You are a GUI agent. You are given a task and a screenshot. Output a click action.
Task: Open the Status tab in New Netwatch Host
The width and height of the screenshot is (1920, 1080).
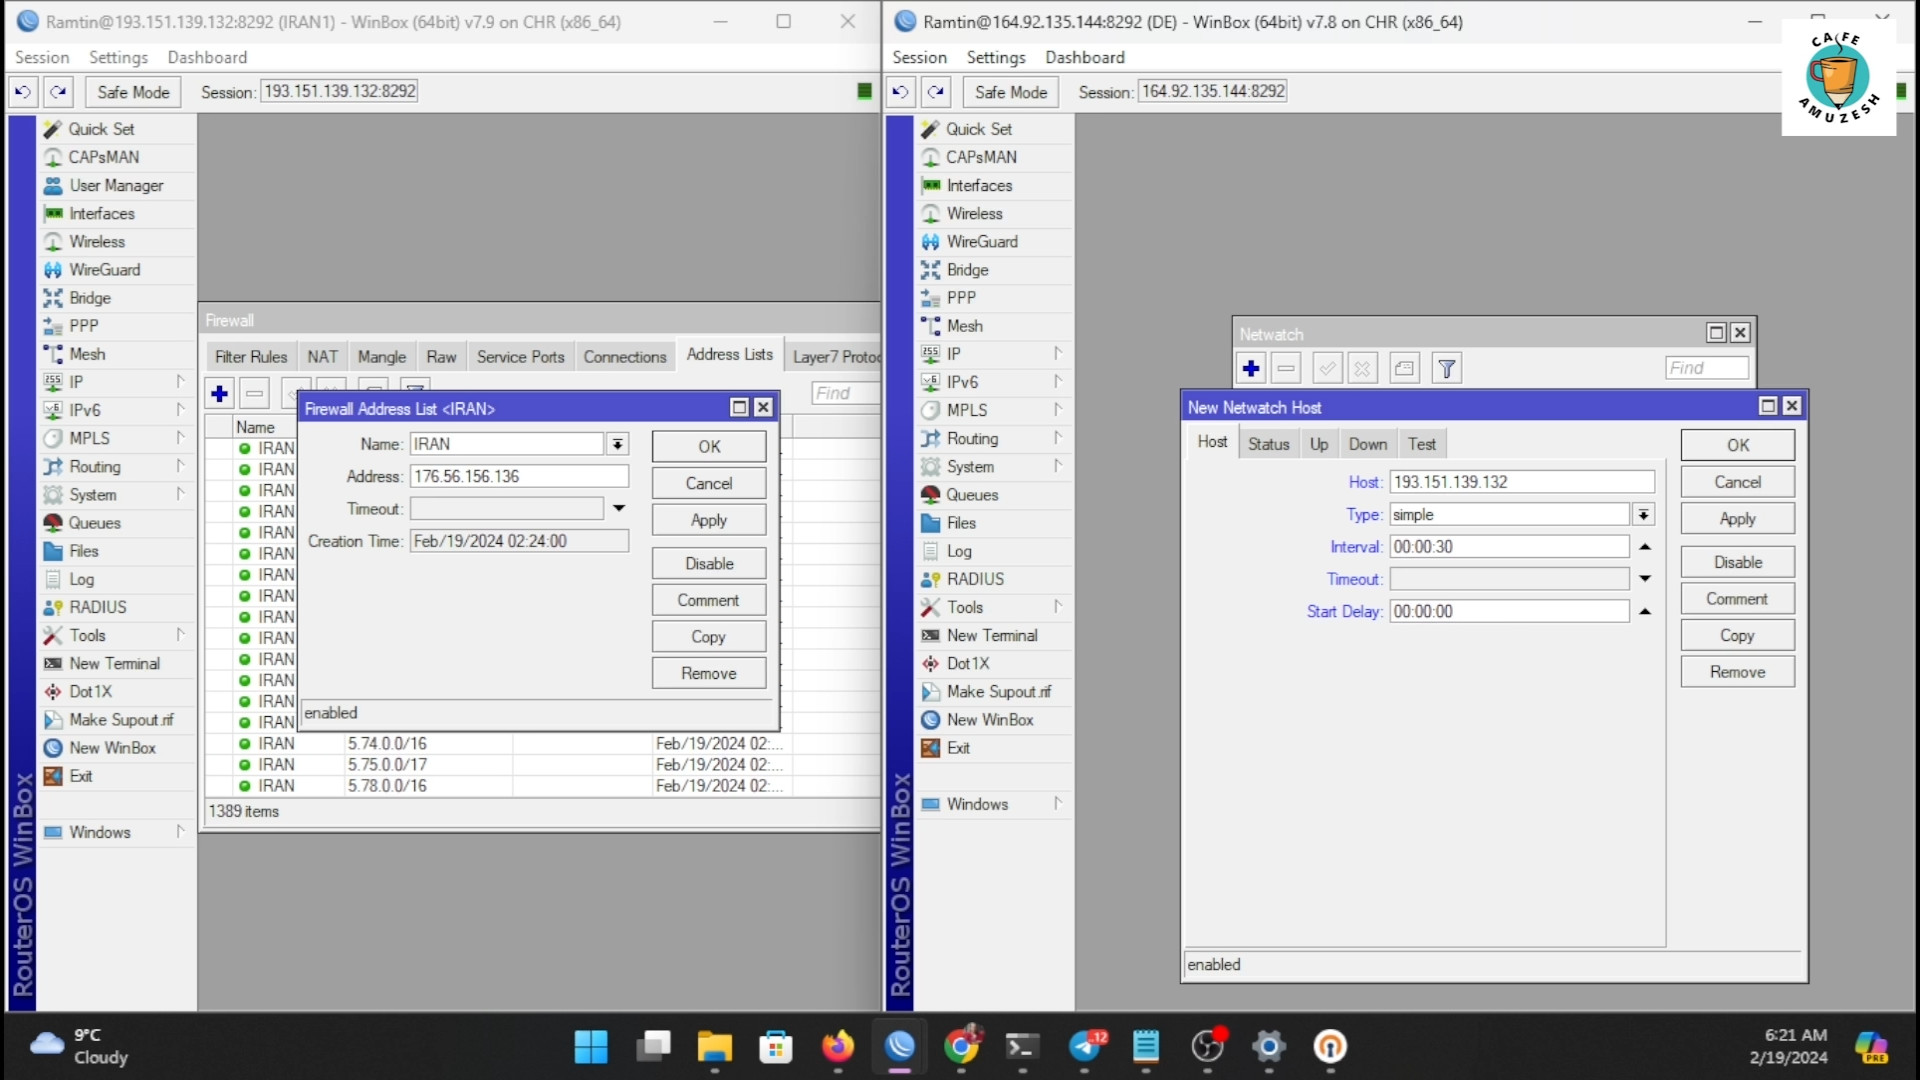[1268, 444]
